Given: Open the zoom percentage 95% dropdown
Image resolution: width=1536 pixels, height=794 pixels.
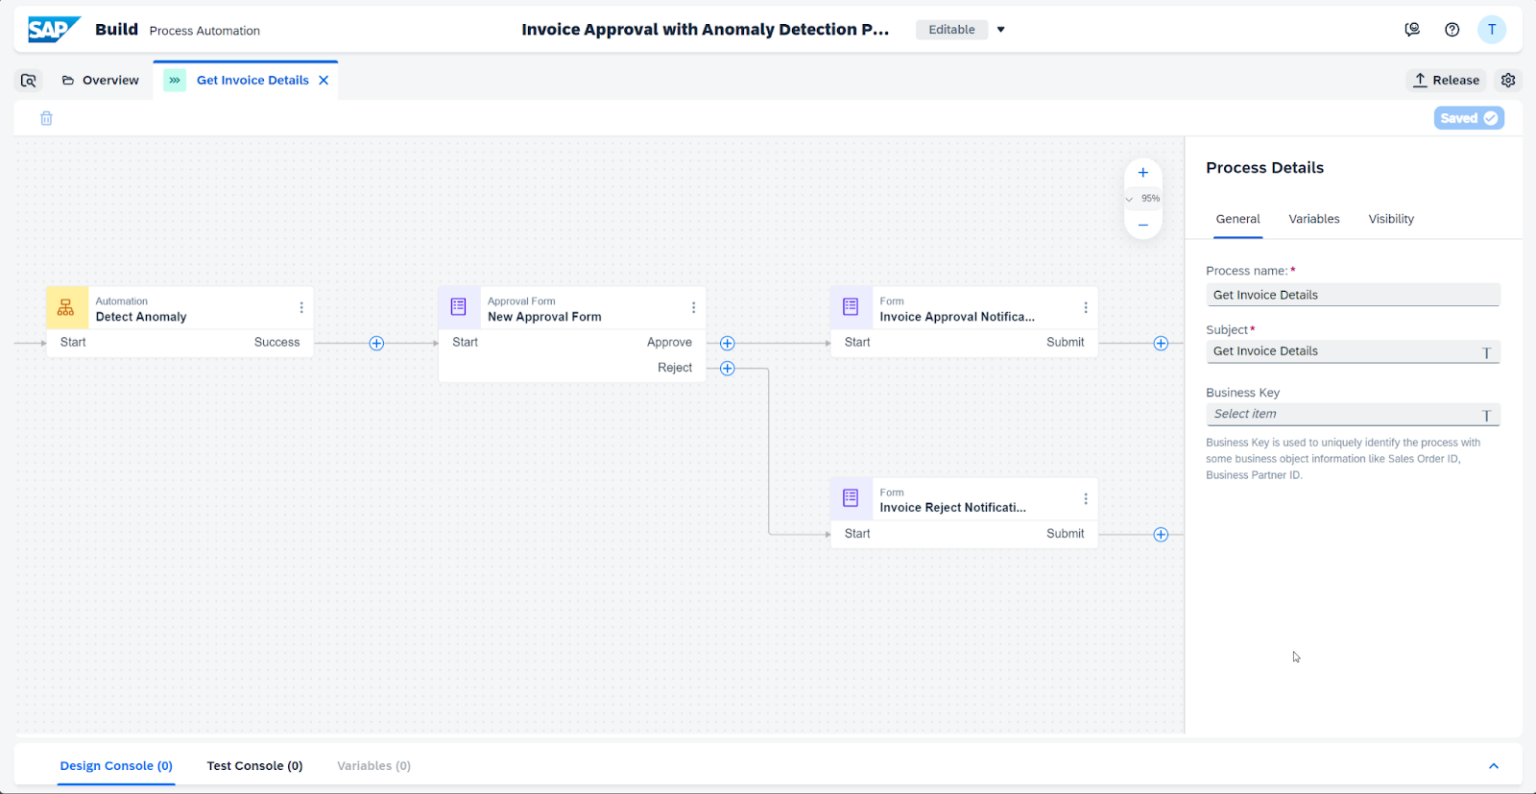Looking at the screenshot, I should coord(1144,199).
